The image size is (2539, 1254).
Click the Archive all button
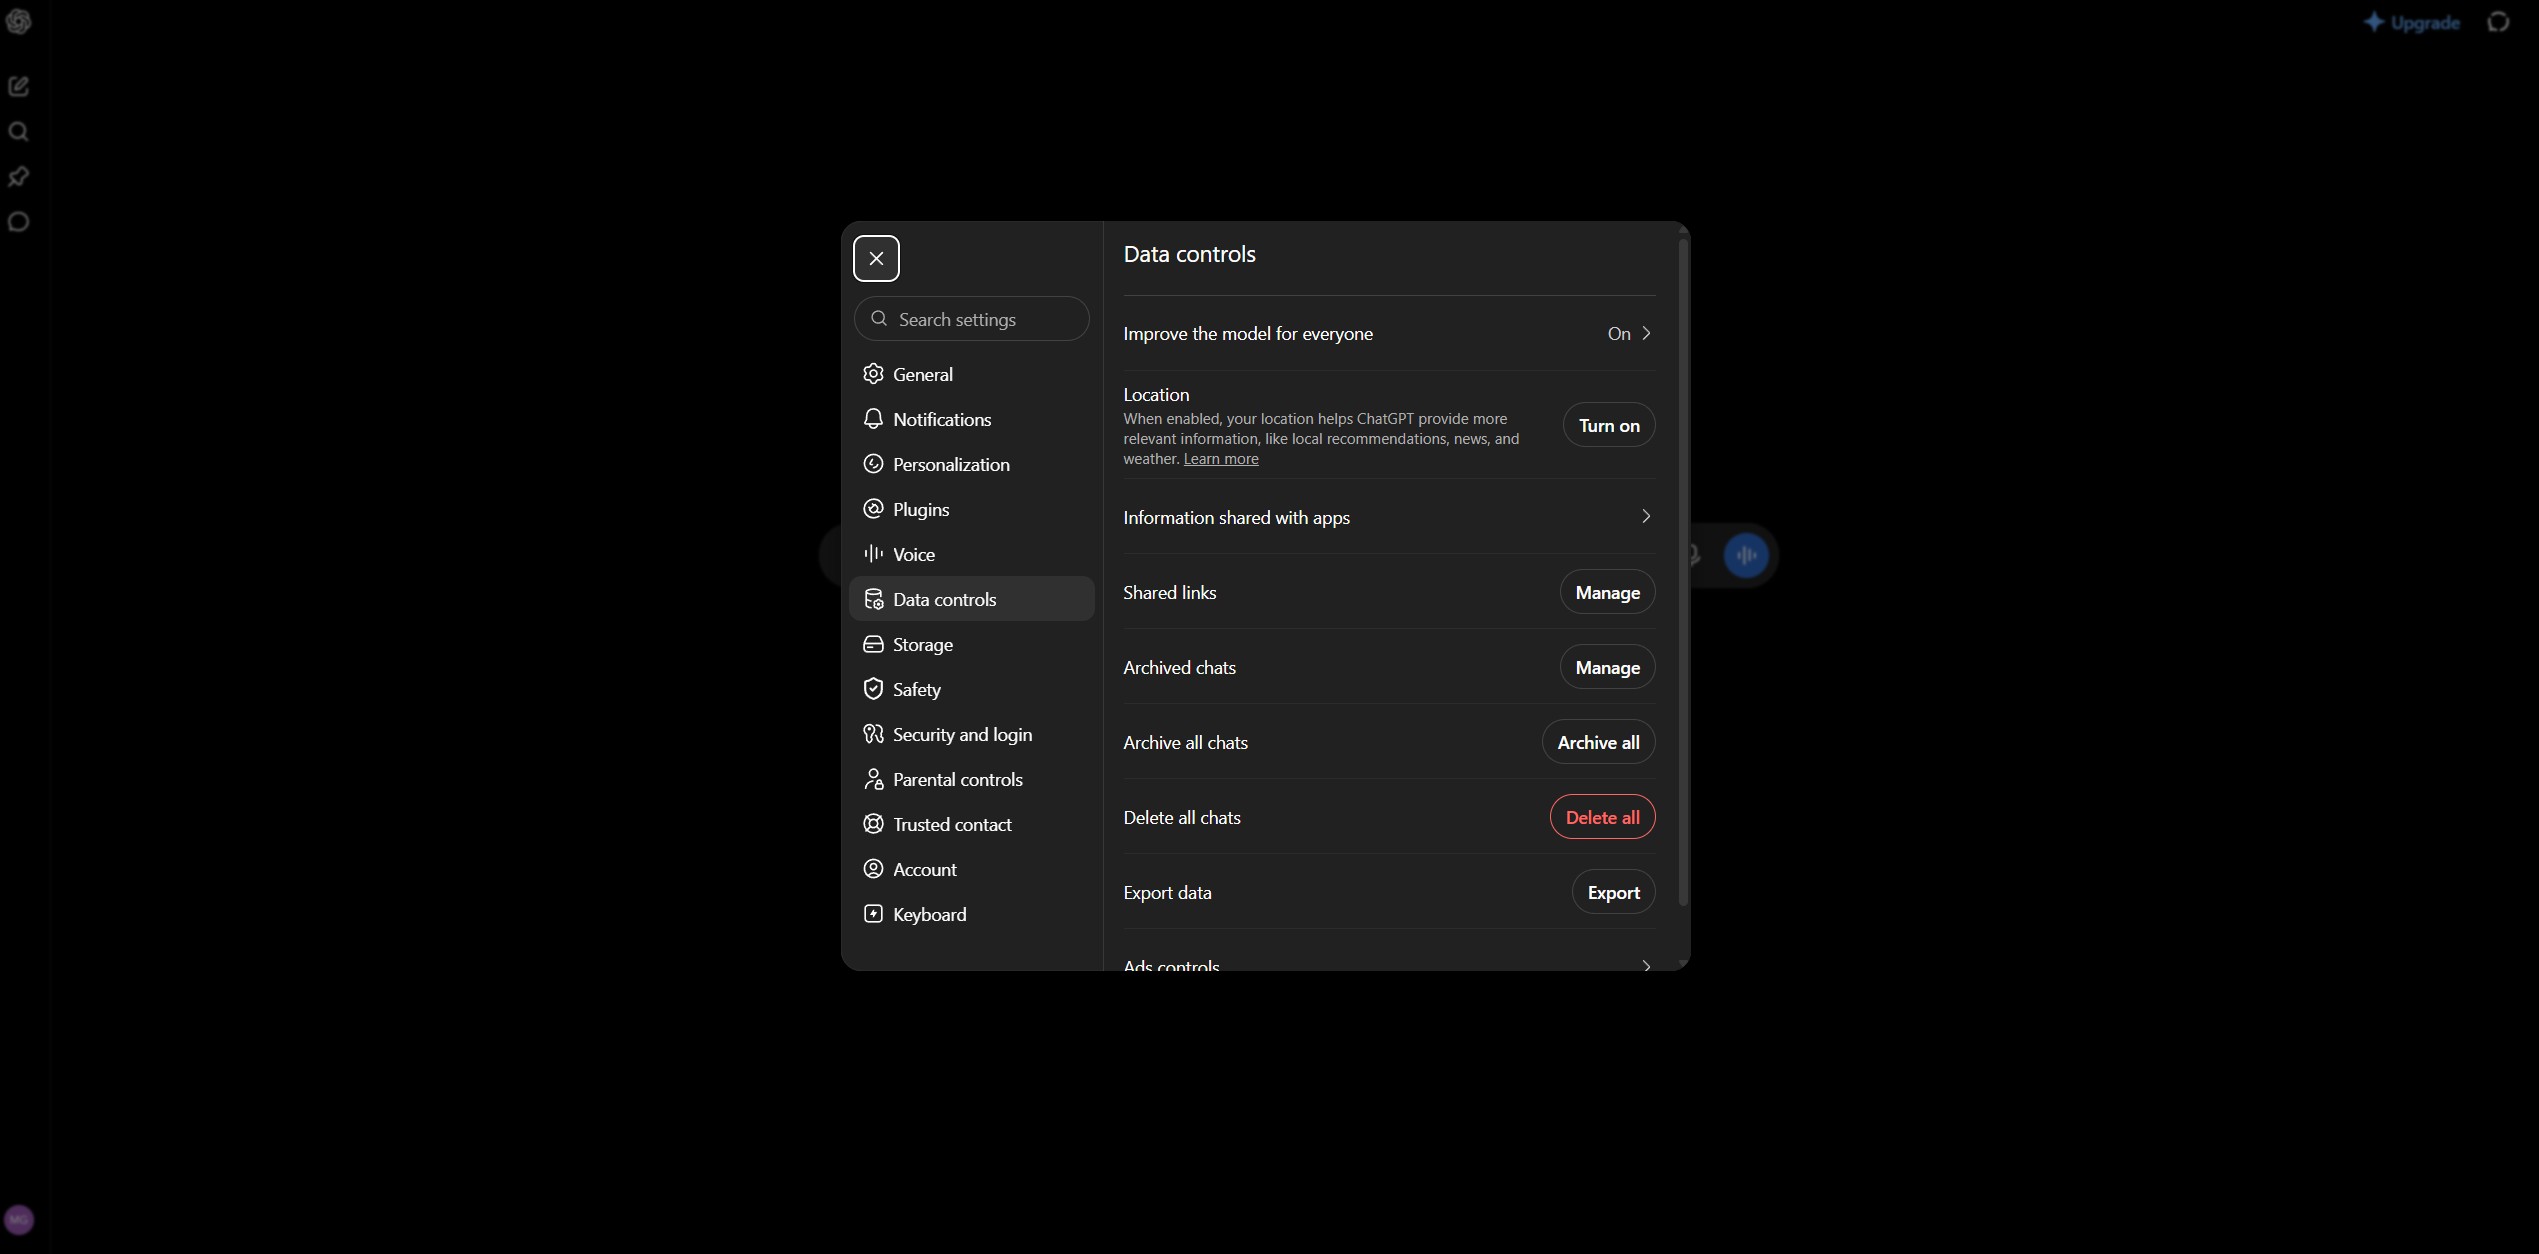point(1598,742)
